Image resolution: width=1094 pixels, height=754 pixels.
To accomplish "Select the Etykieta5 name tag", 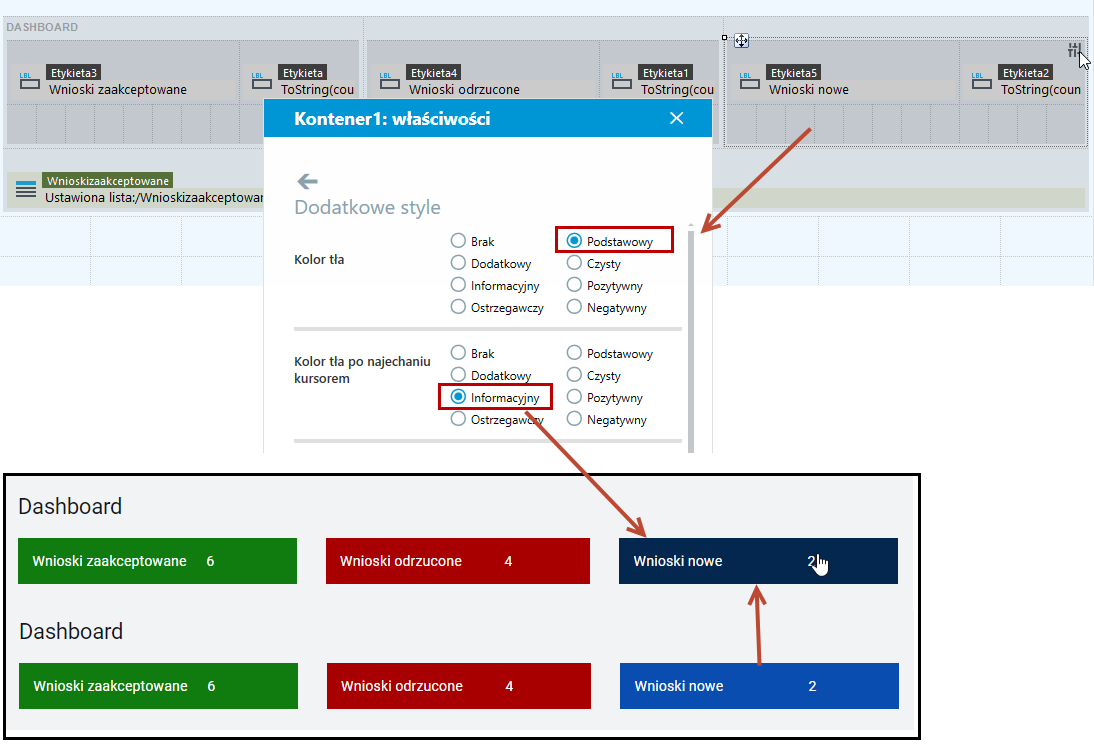I will (794, 73).
